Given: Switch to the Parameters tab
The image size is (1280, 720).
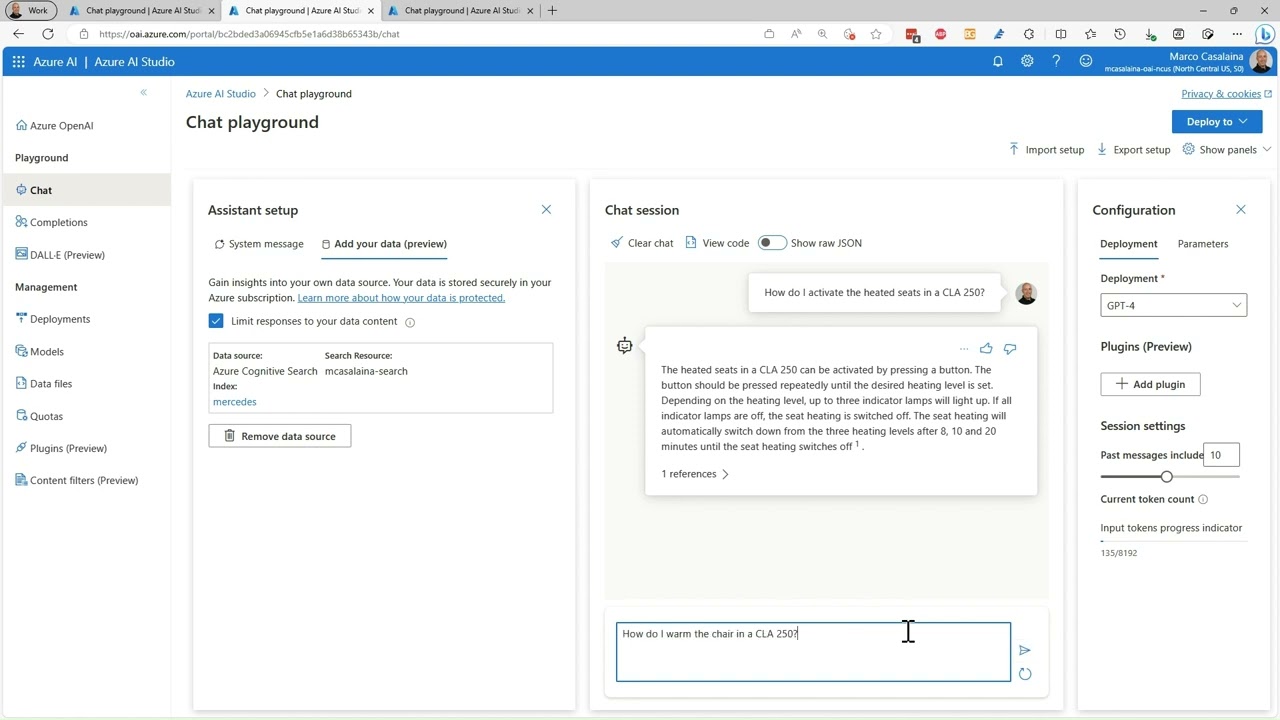Looking at the screenshot, I should (x=1203, y=244).
